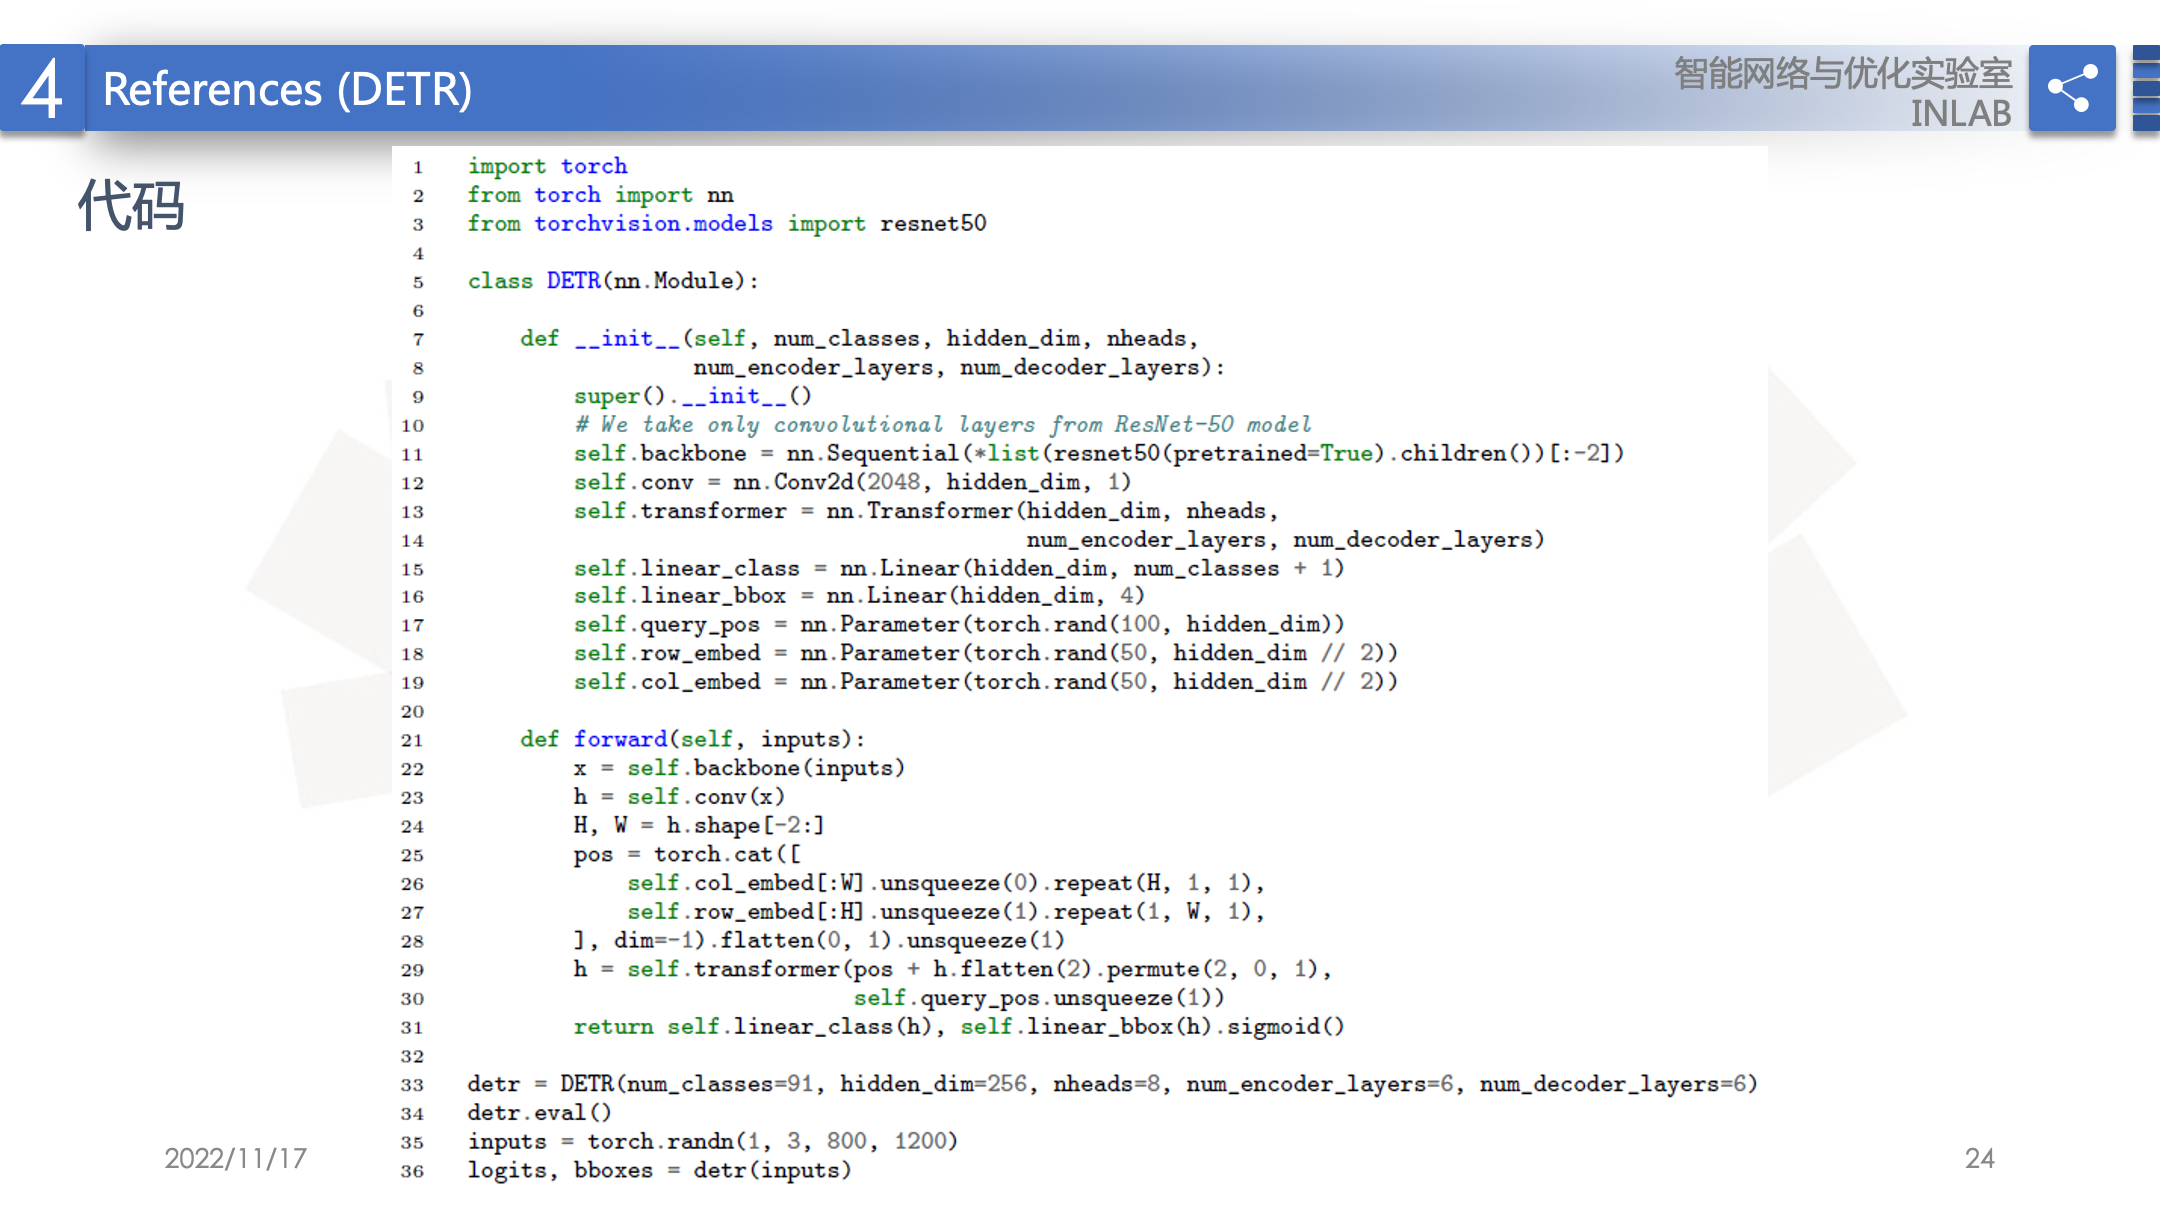Click the self.backbone assignment line
2160x1215 pixels.
tap(1098, 454)
